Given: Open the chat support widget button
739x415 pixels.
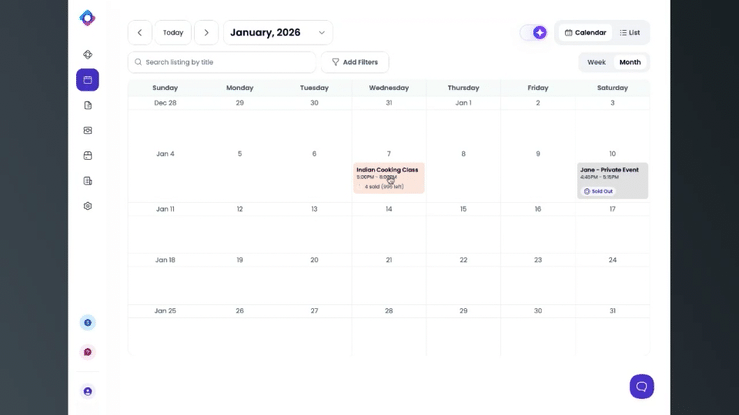Looking at the screenshot, I should click(641, 386).
